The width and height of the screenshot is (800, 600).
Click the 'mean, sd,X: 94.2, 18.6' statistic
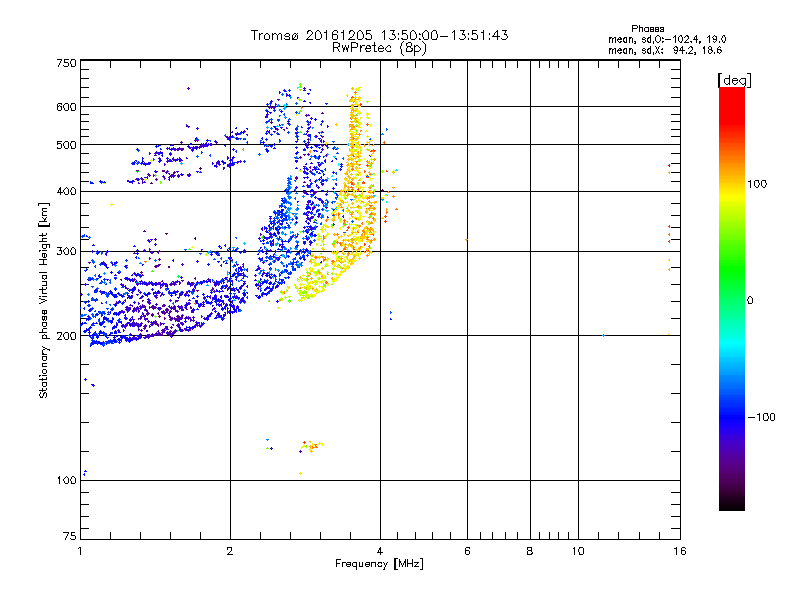(665, 50)
